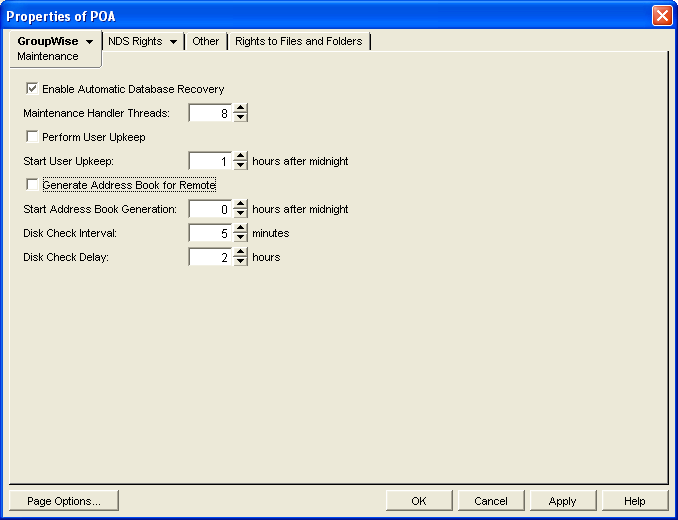This screenshot has height=520, width=678.
Task: Click the 'Disk Check Delay:' label
Action: click(x=66, y=257)
